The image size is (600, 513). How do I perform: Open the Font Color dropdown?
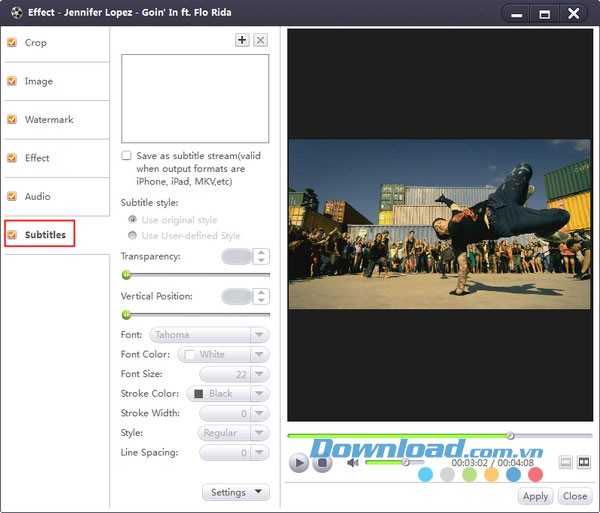223,354
